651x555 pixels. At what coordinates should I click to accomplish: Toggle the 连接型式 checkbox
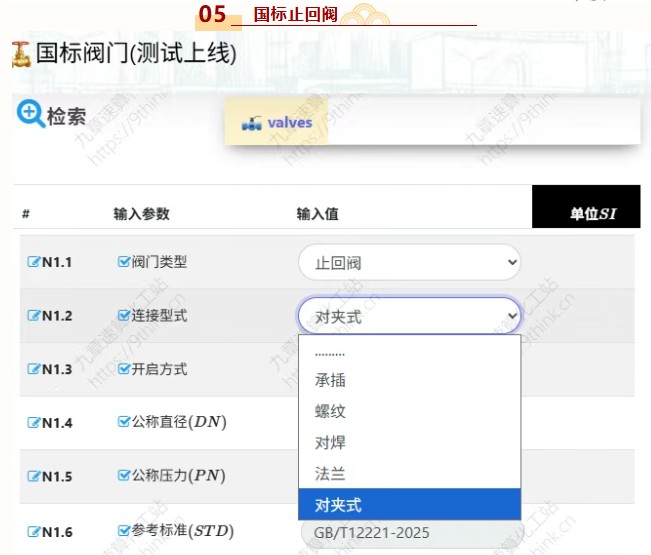click(124, 315)
